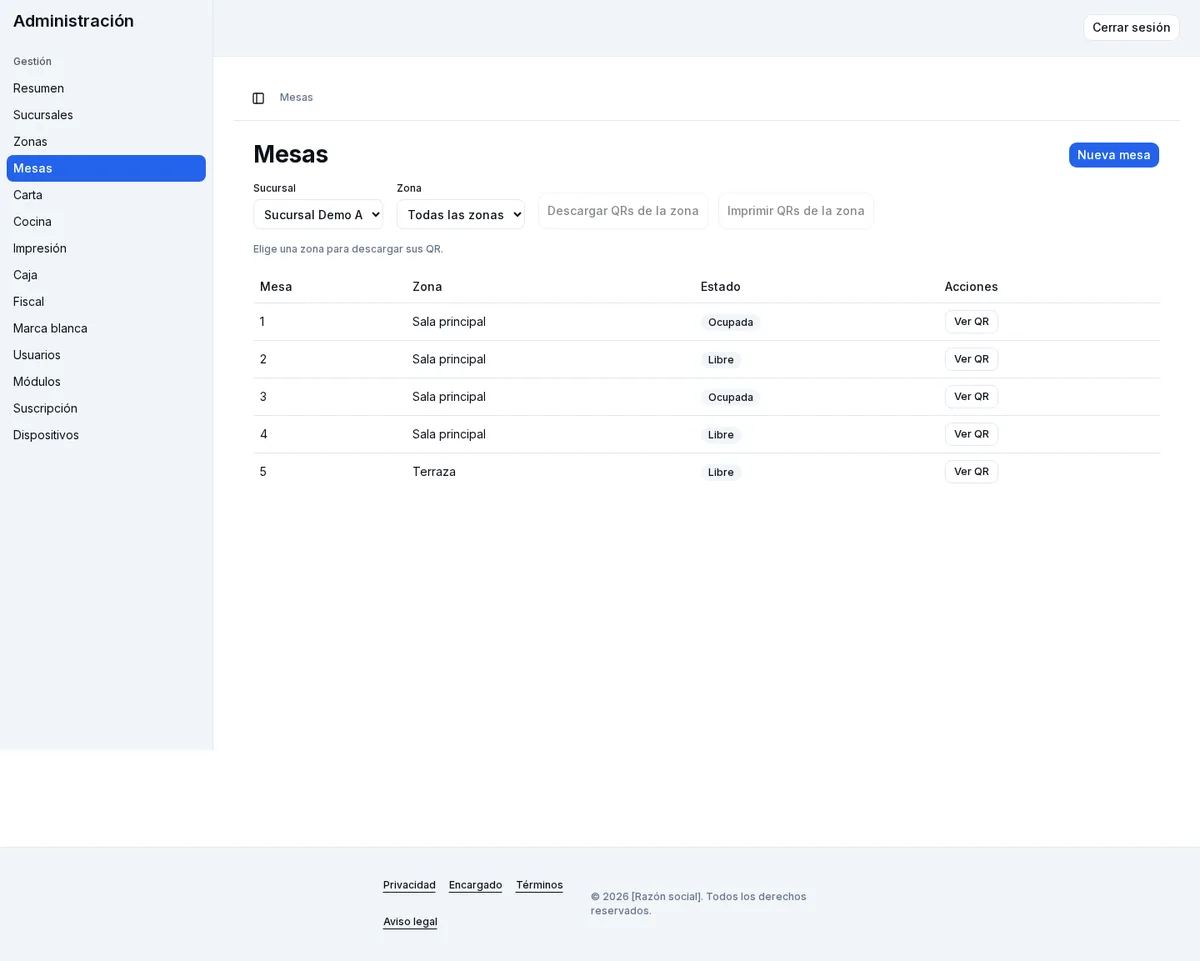This screenshot has width=1200, height=961.
Task: Go to the Caja section
Action: 106,275
